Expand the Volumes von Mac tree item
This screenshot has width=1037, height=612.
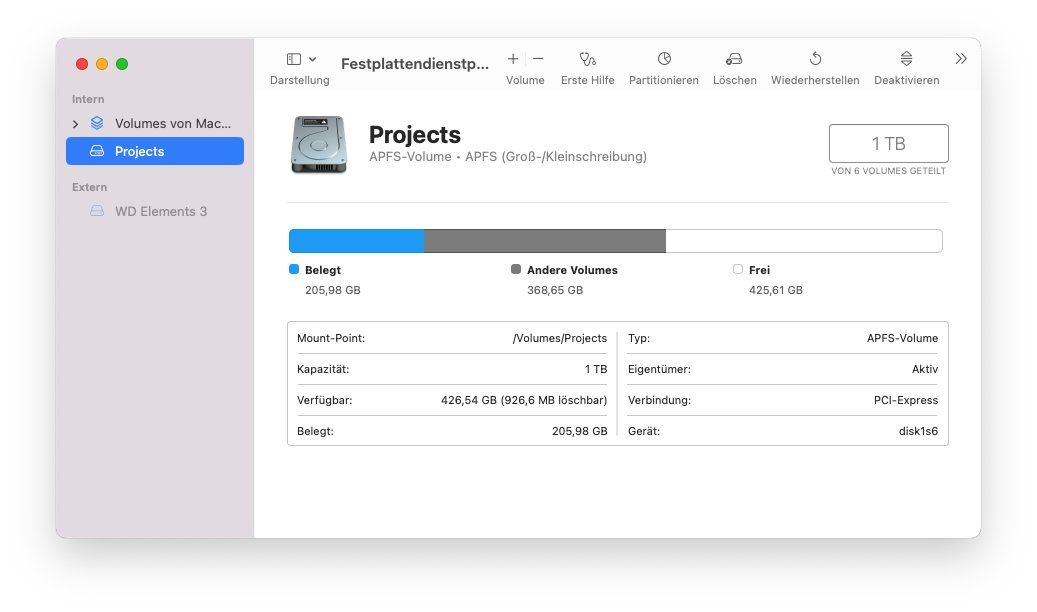point(75,124)
